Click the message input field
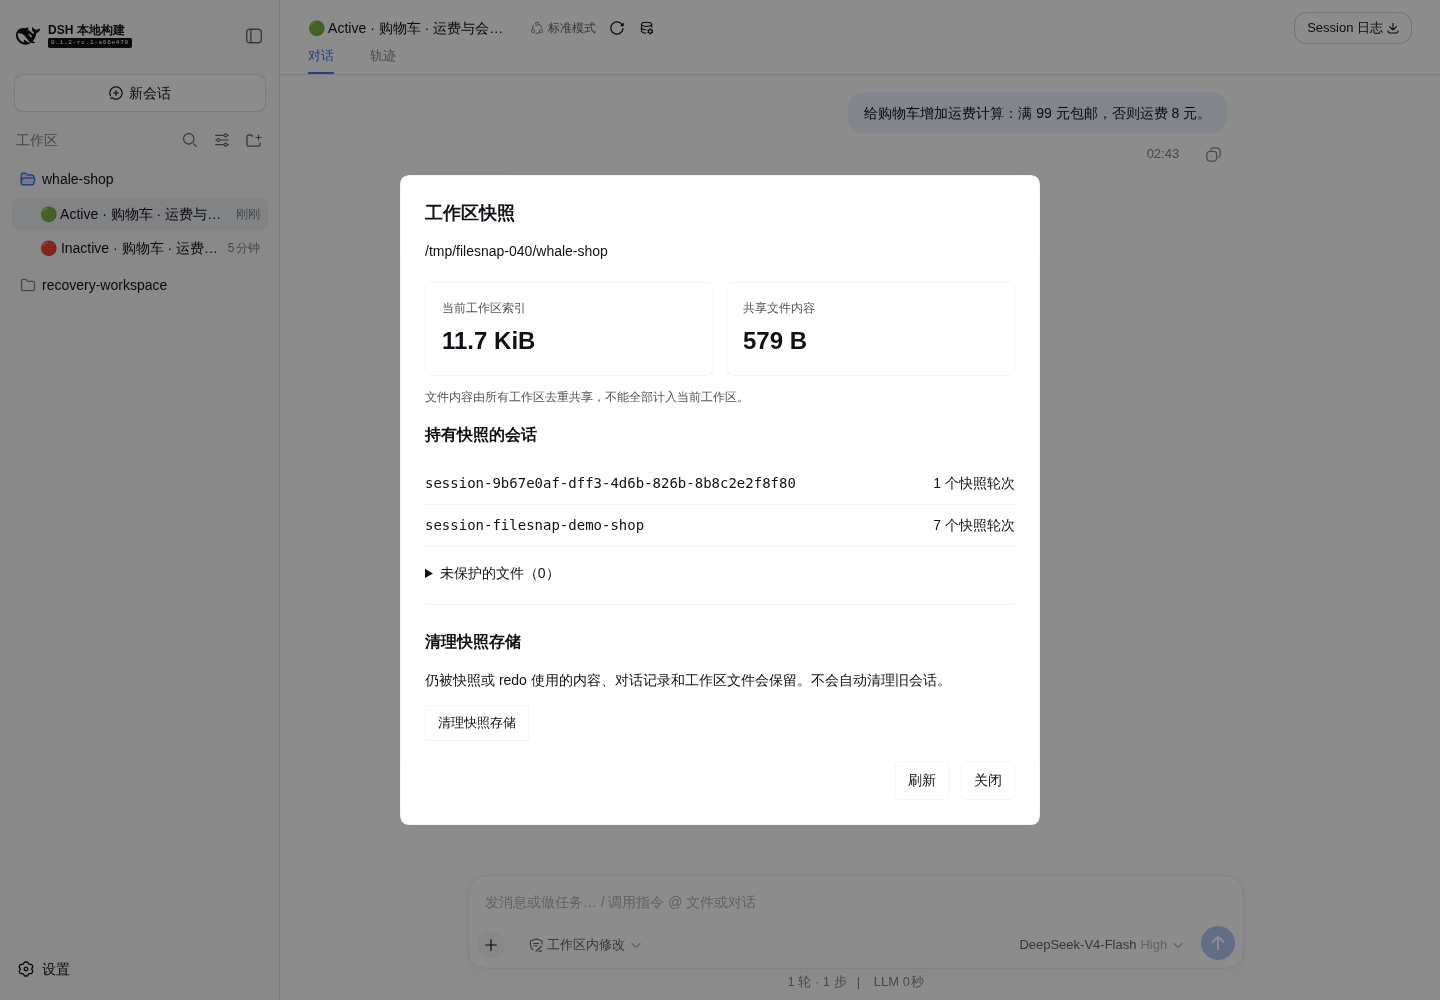Image resolution: width=1440 pixels, height=1000 pixels. 856,902
